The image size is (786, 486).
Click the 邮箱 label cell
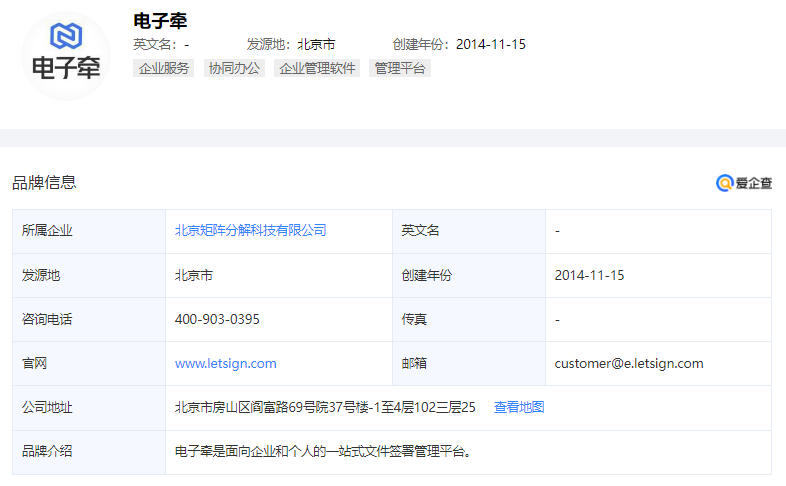(469, 363)
